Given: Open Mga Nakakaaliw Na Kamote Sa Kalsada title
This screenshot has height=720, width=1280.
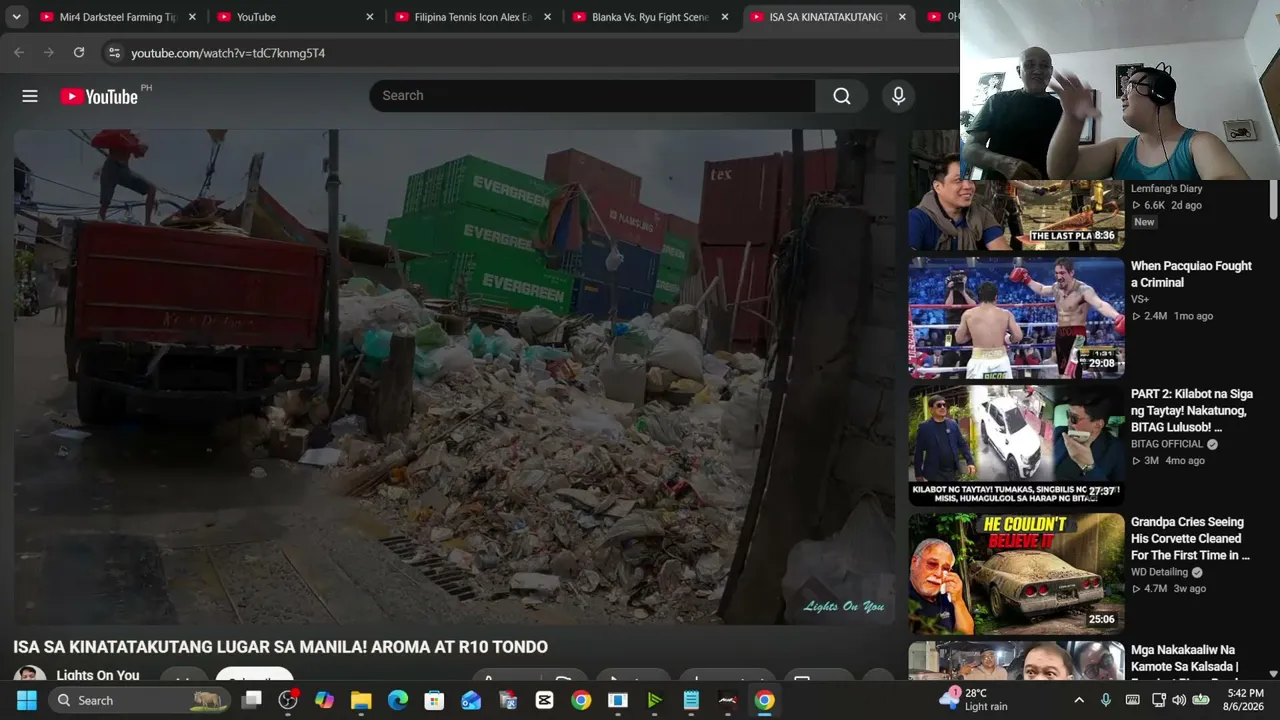Looking at the screenshot, I should click(x=1185, y=661).
